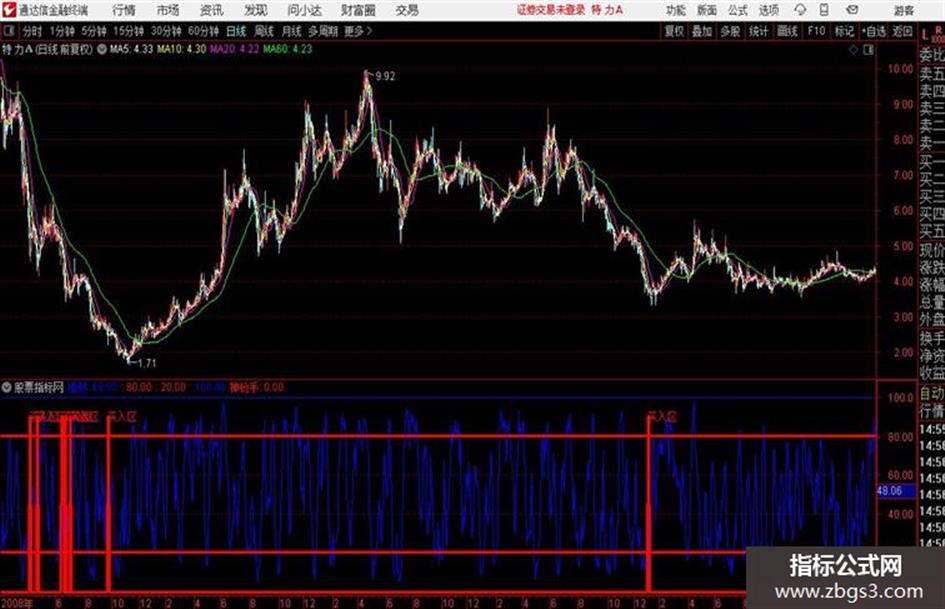Toggle the left panel icon beside 分时
Viewport: 945px width, 609px height.
9,31
